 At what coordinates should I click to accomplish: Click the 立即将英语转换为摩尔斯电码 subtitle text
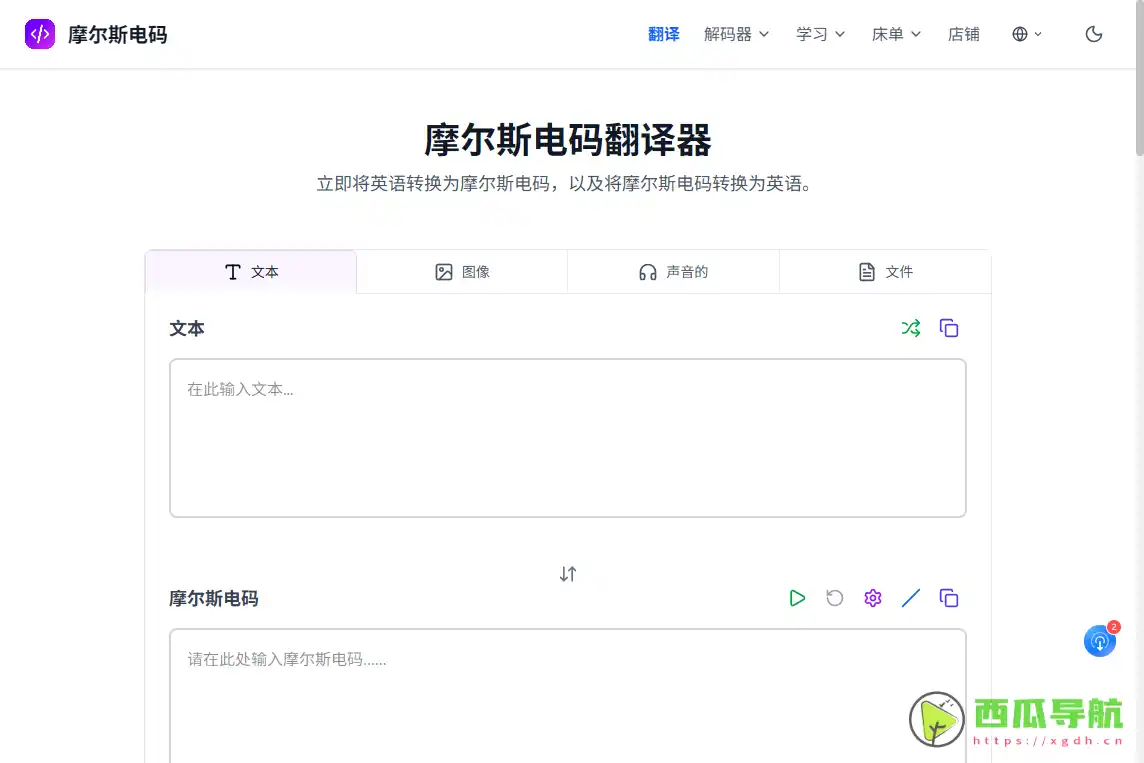[x=564, y=184]
